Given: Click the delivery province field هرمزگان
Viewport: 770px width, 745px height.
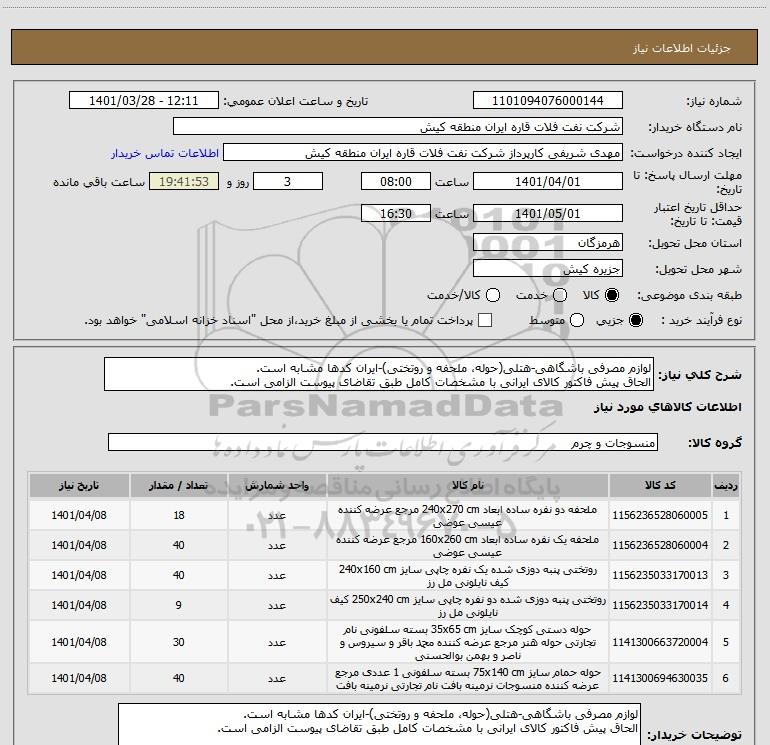Looking at the screenshot, I should click(x=548, y=243).
